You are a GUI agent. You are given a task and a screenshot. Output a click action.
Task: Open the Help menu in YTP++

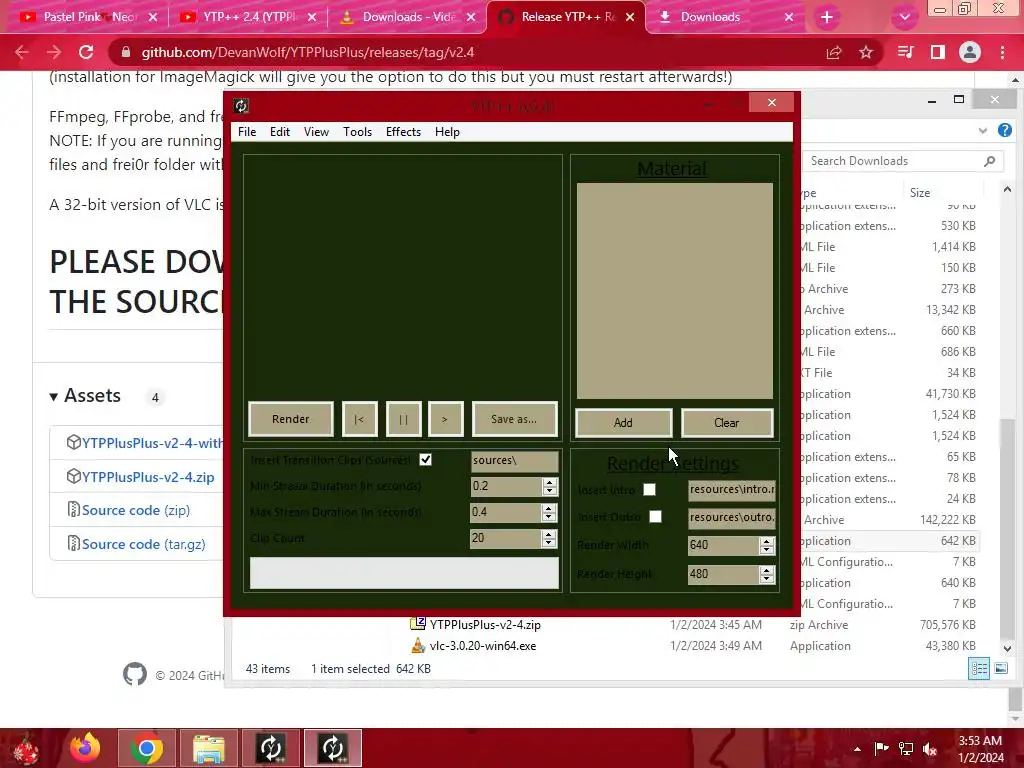(x=447, y=132)
